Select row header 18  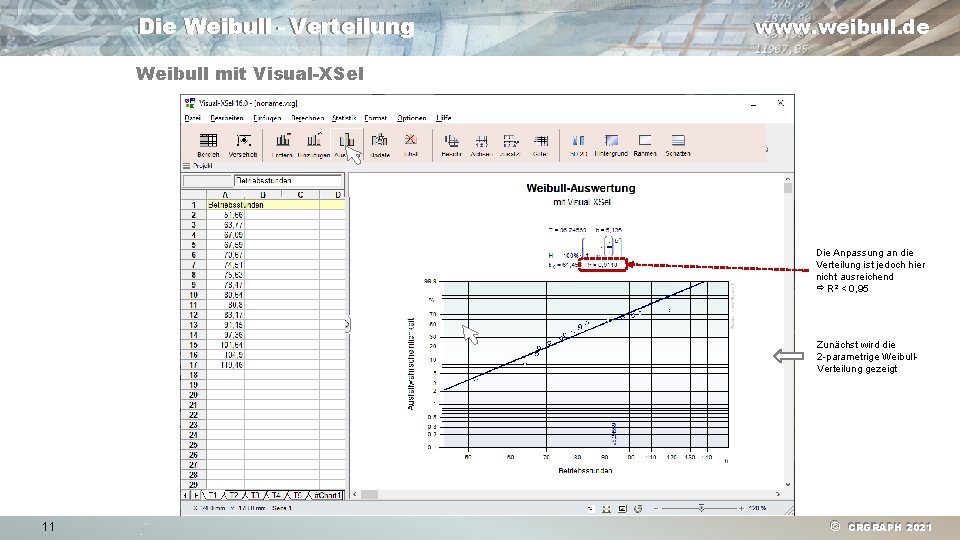pyautogui.click(x=193, y=375)
